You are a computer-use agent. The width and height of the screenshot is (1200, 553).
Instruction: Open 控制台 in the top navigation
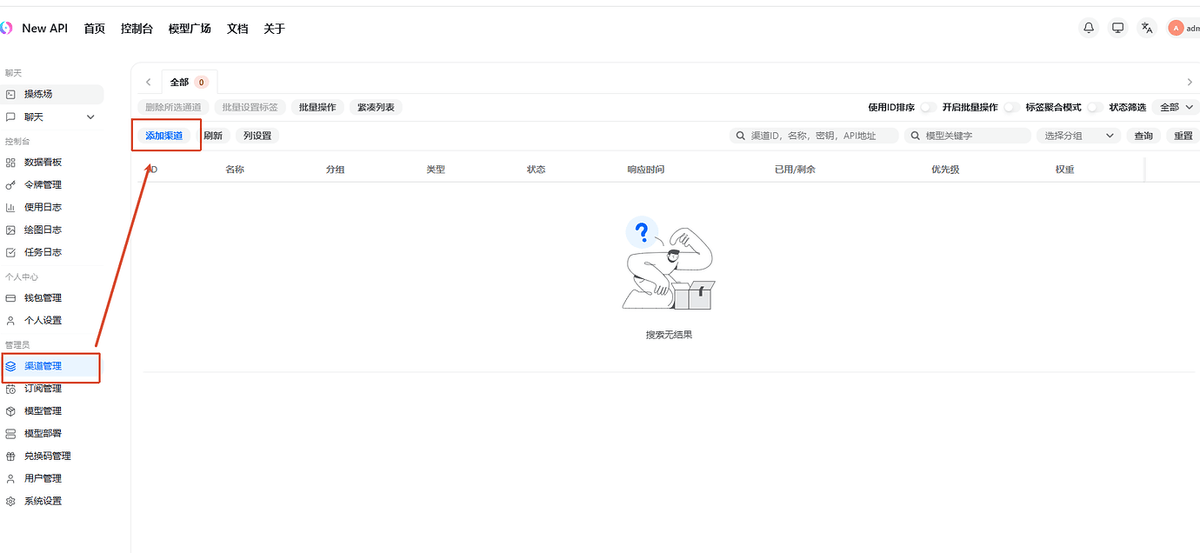[x=137, y=28]
